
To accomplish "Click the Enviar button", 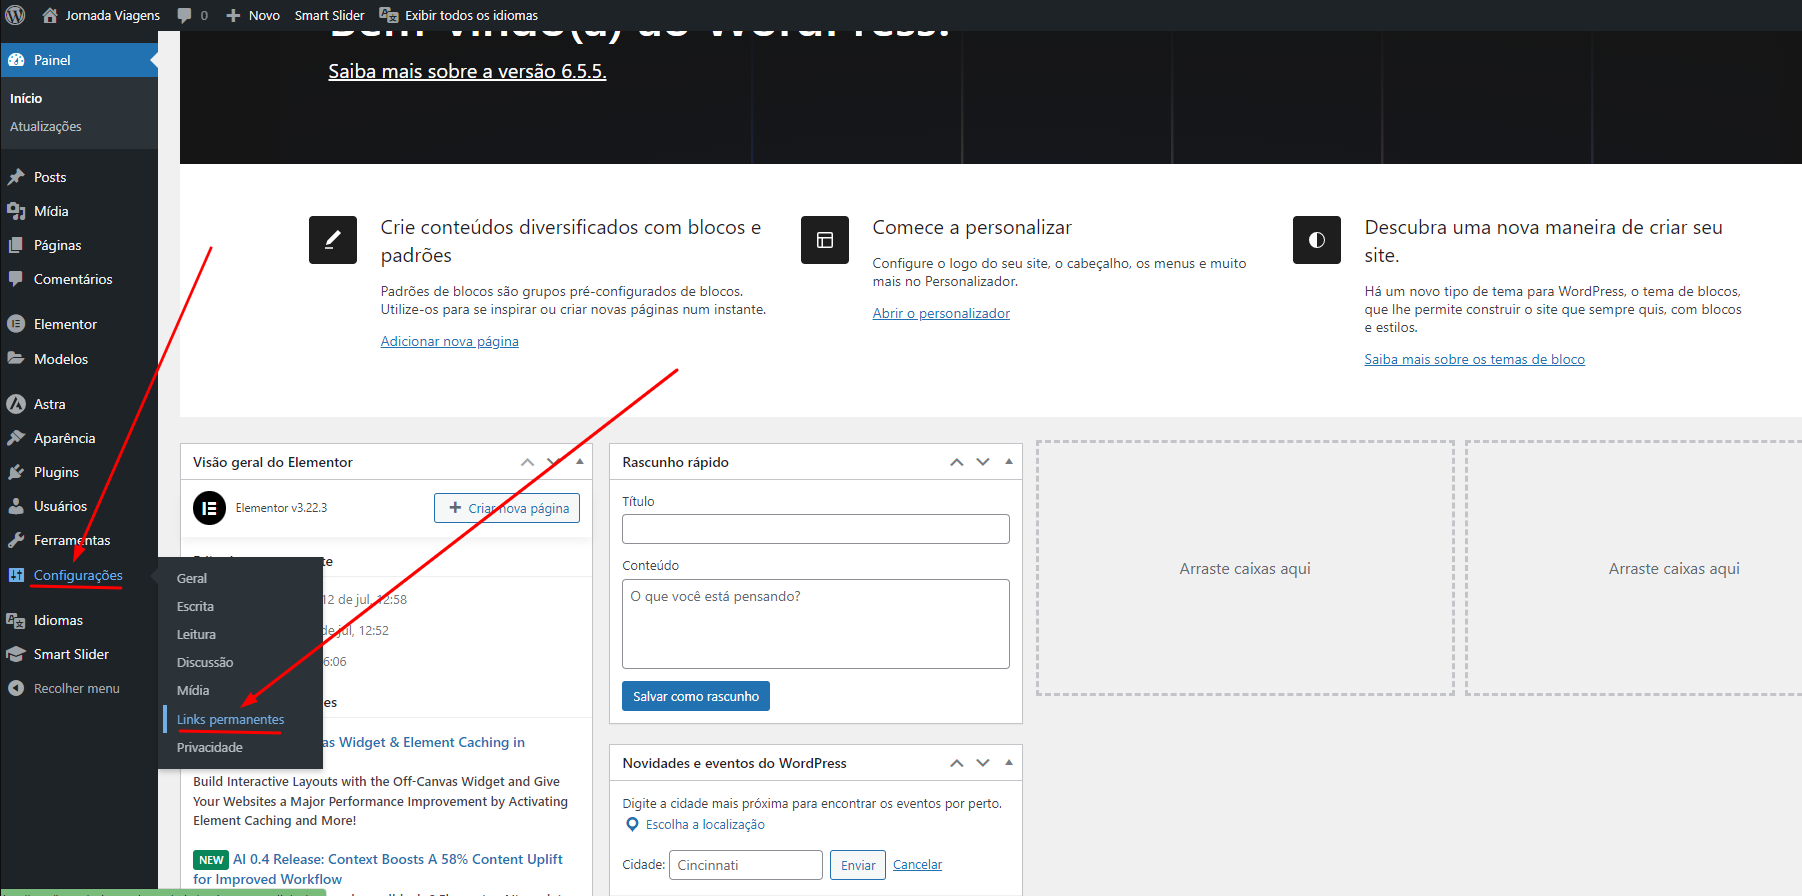I will point(858,865).
